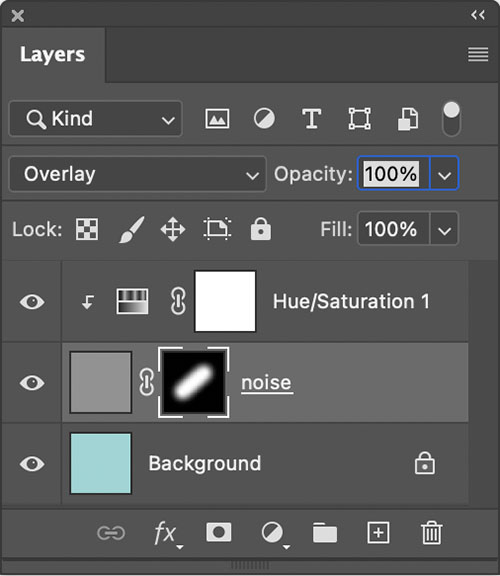Viewport: 500px width, 576px height.
Task: Open the Overlay blend mode dropdown
Action: click(x=137, y=174)
